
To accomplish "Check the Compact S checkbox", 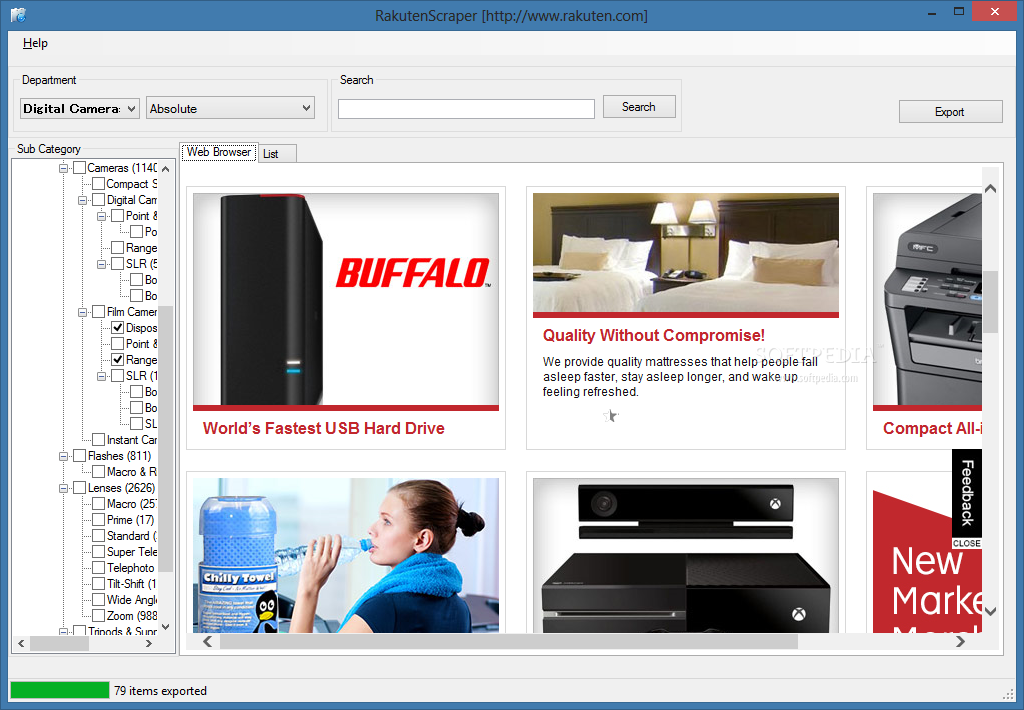I will 99,184.
